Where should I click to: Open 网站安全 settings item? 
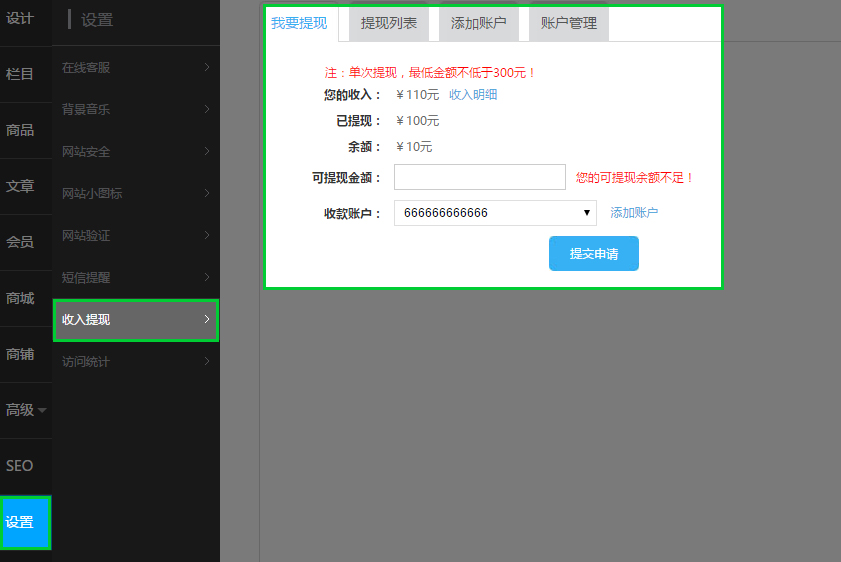(135, 152)
